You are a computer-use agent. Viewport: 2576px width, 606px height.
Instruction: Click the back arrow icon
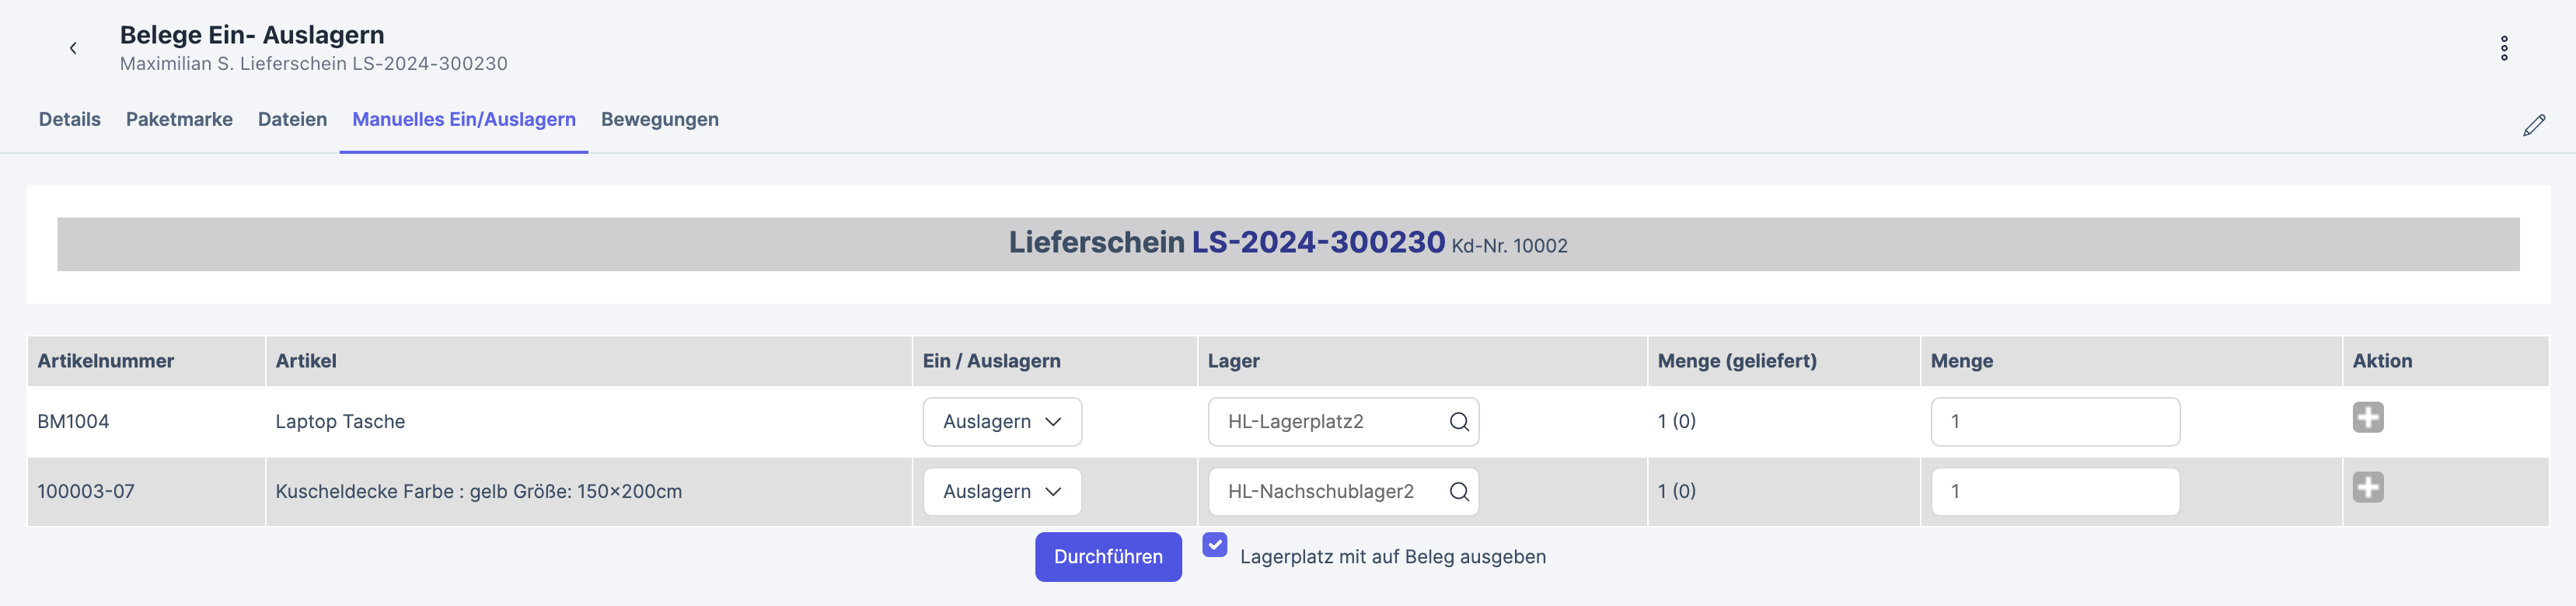[x=73, y=48]
